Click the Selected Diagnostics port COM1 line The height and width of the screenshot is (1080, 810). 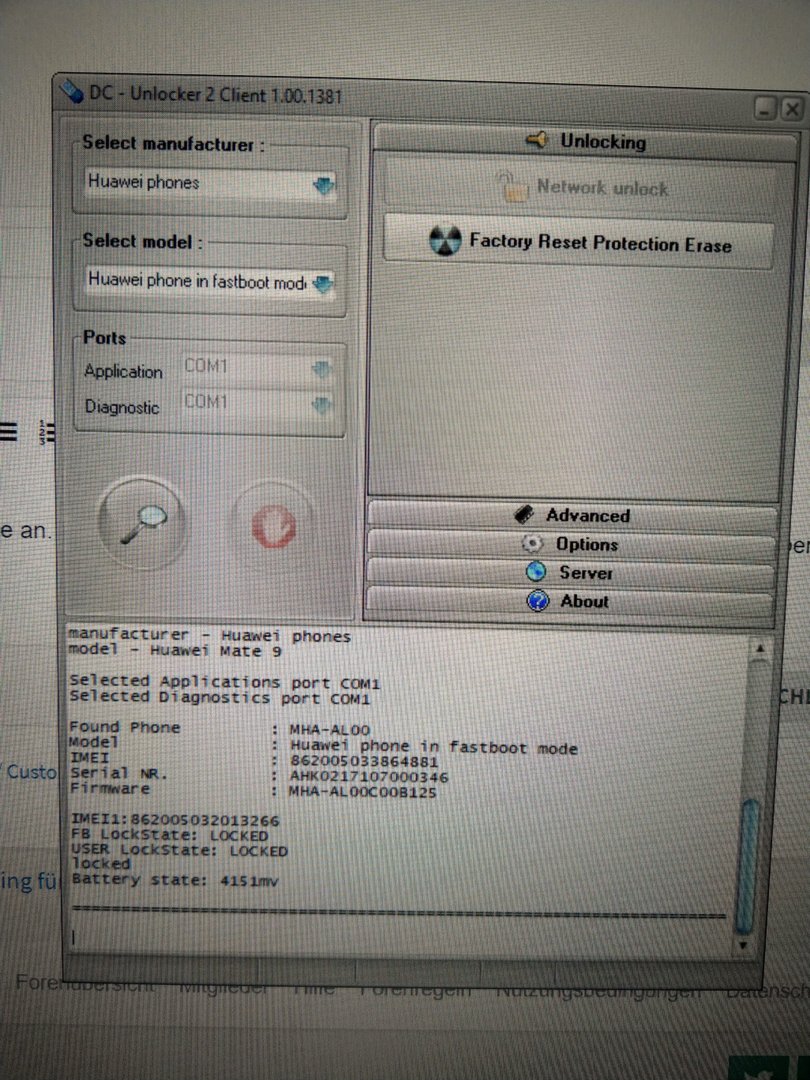(220, 698)
